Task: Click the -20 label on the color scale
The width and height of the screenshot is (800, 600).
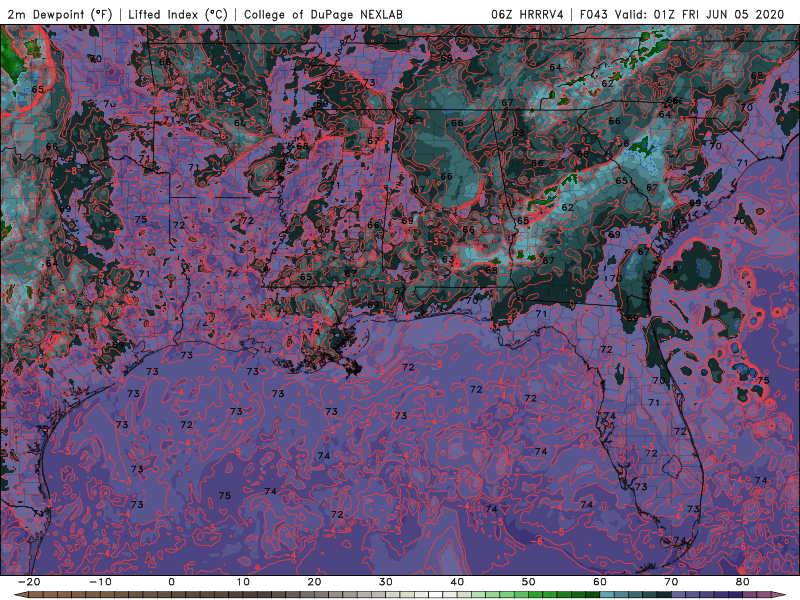Action: pyautogui.click(x=29, y=582)
